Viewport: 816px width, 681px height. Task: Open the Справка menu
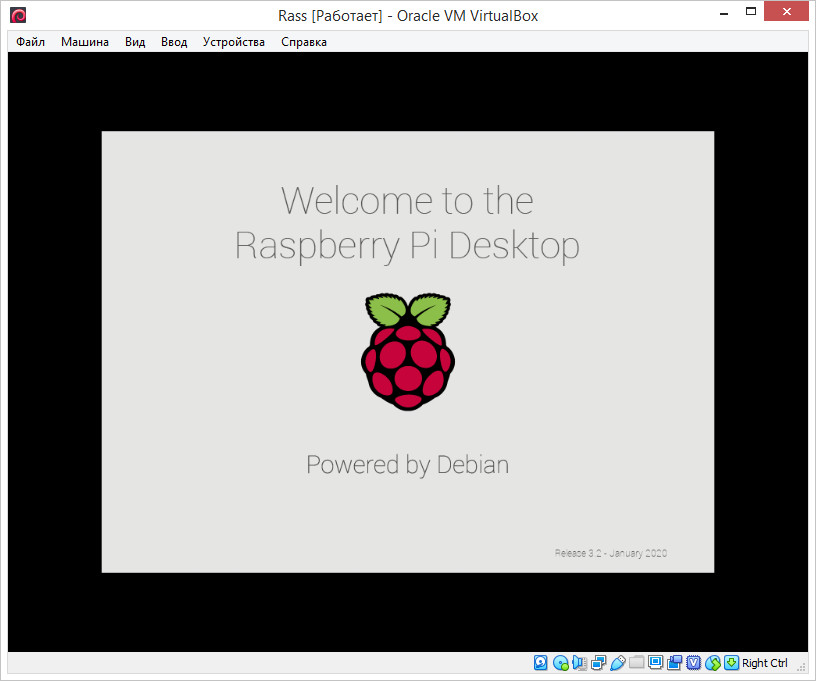tap(304, 42)
